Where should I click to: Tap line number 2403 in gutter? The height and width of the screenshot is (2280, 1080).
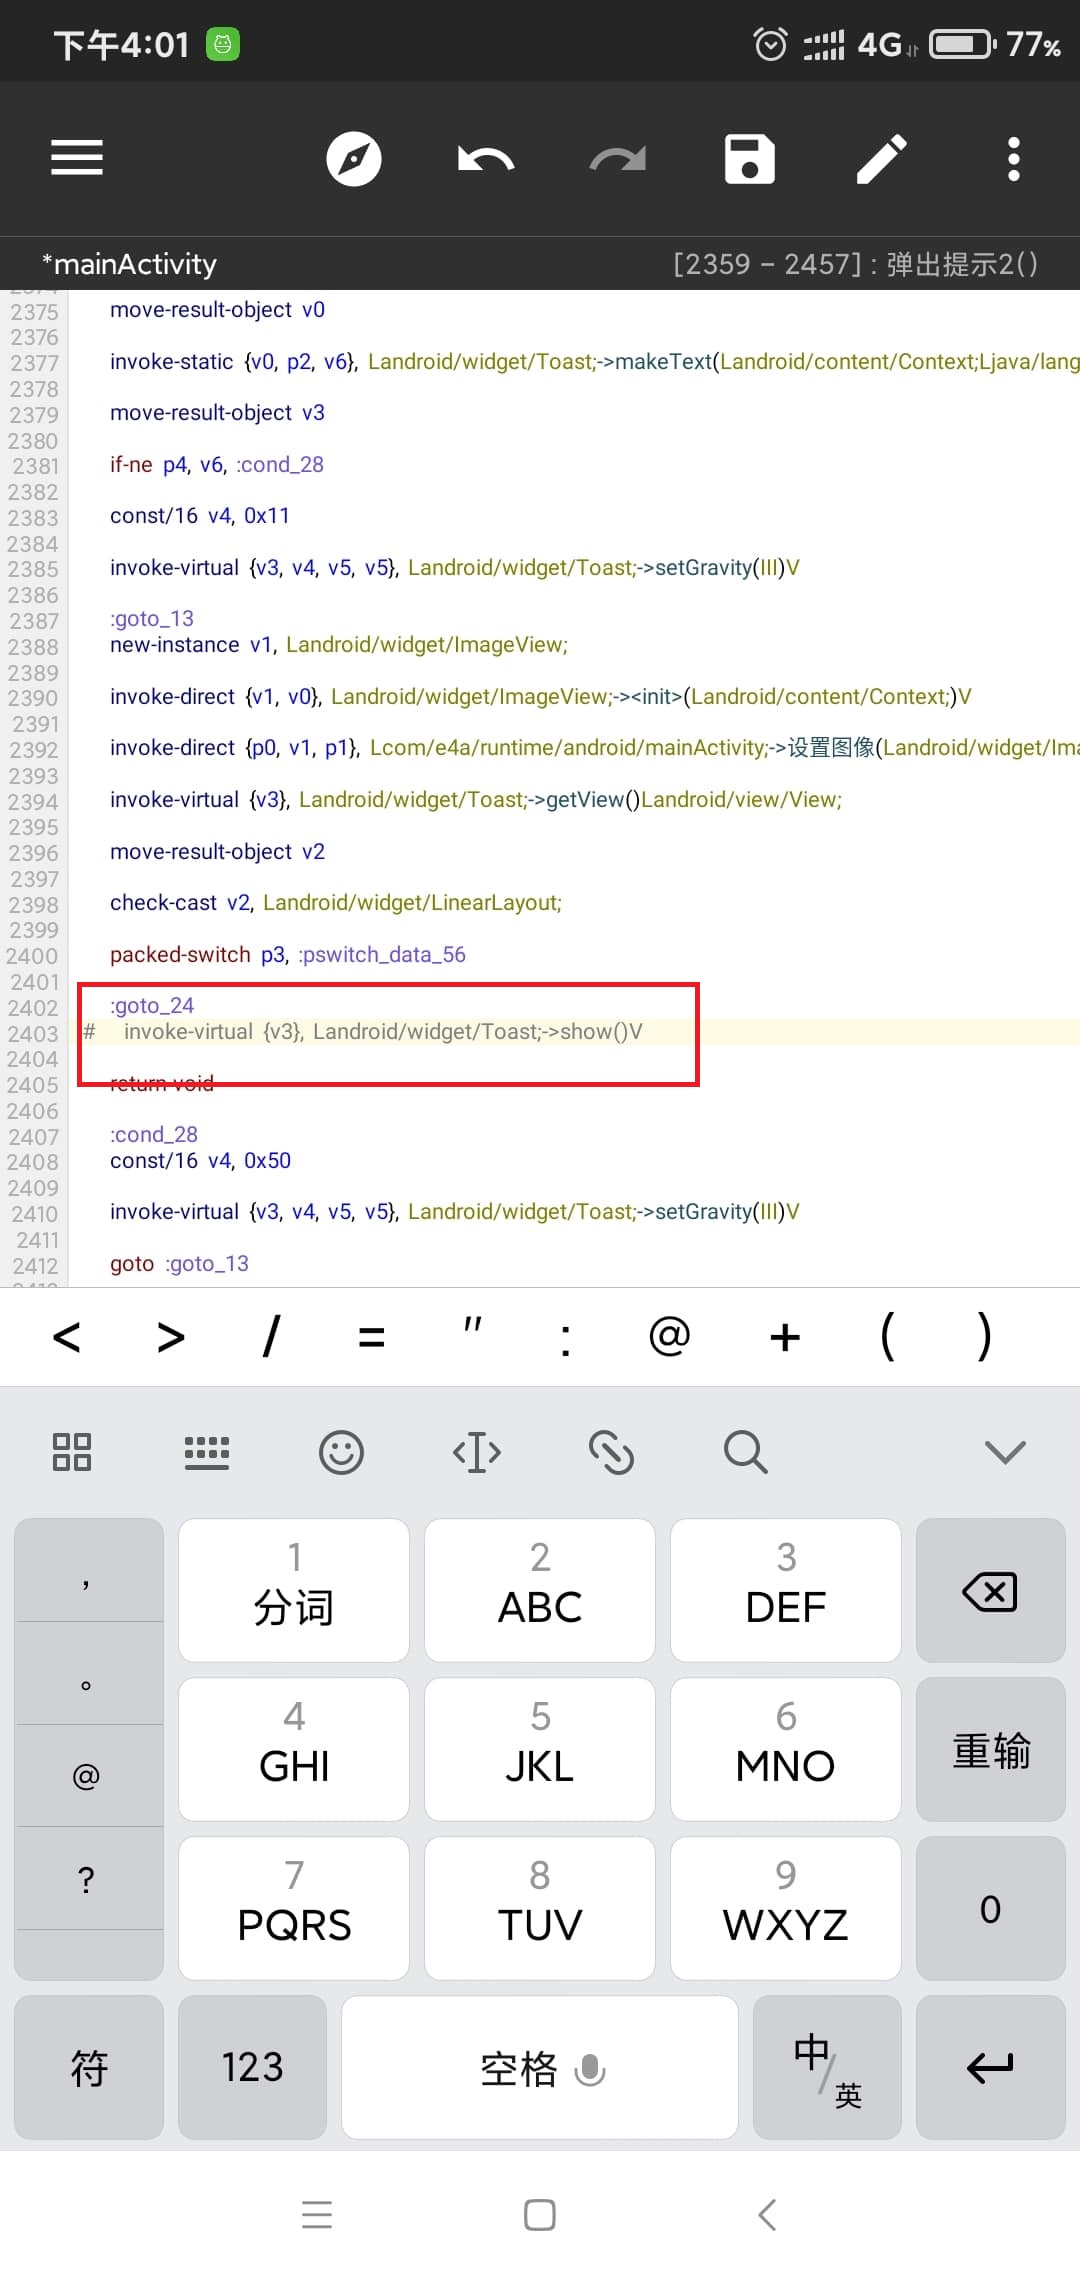[x=33, y=1033]
